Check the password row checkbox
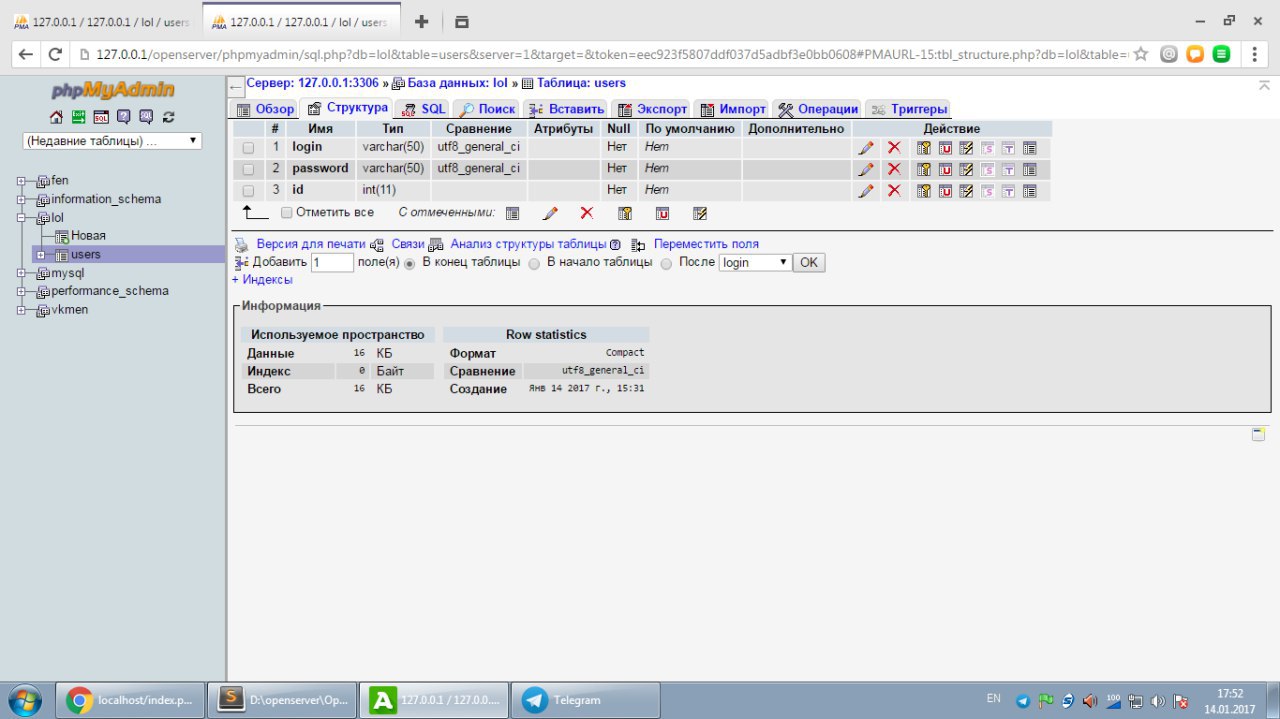1280x719 pixels. (248, 169)
